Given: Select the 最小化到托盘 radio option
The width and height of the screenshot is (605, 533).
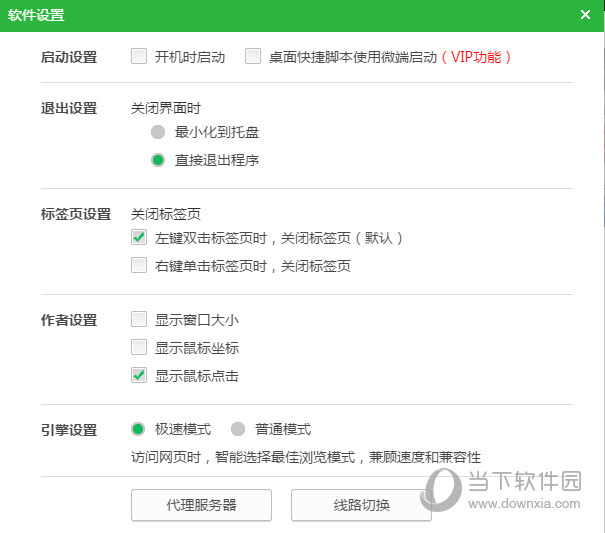Looking at the screenshot, I should coord(158,132).
